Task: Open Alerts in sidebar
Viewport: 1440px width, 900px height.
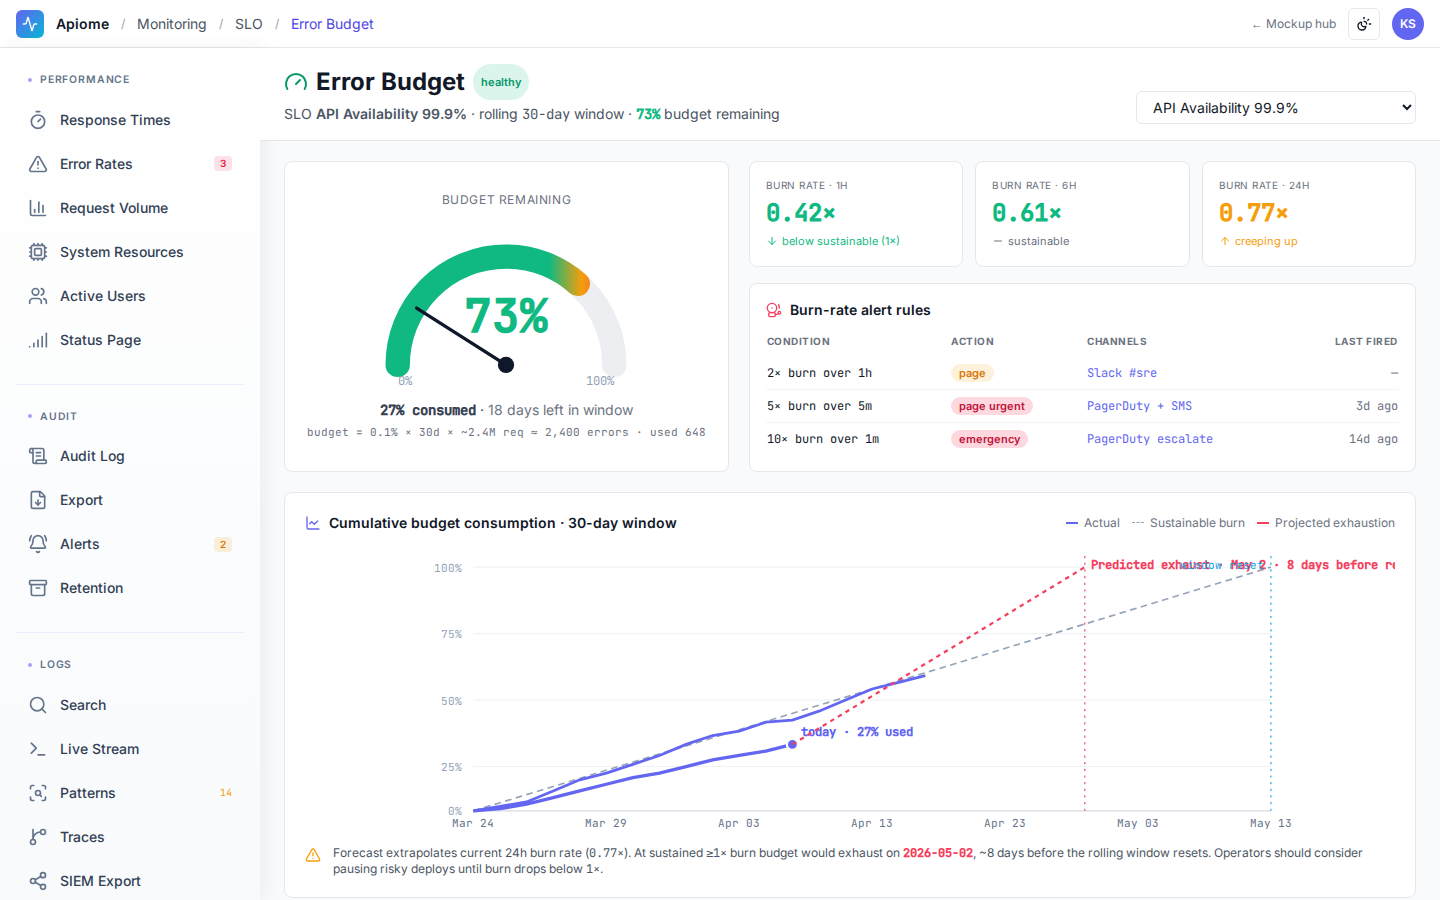Action: click(x=130, y=544)
